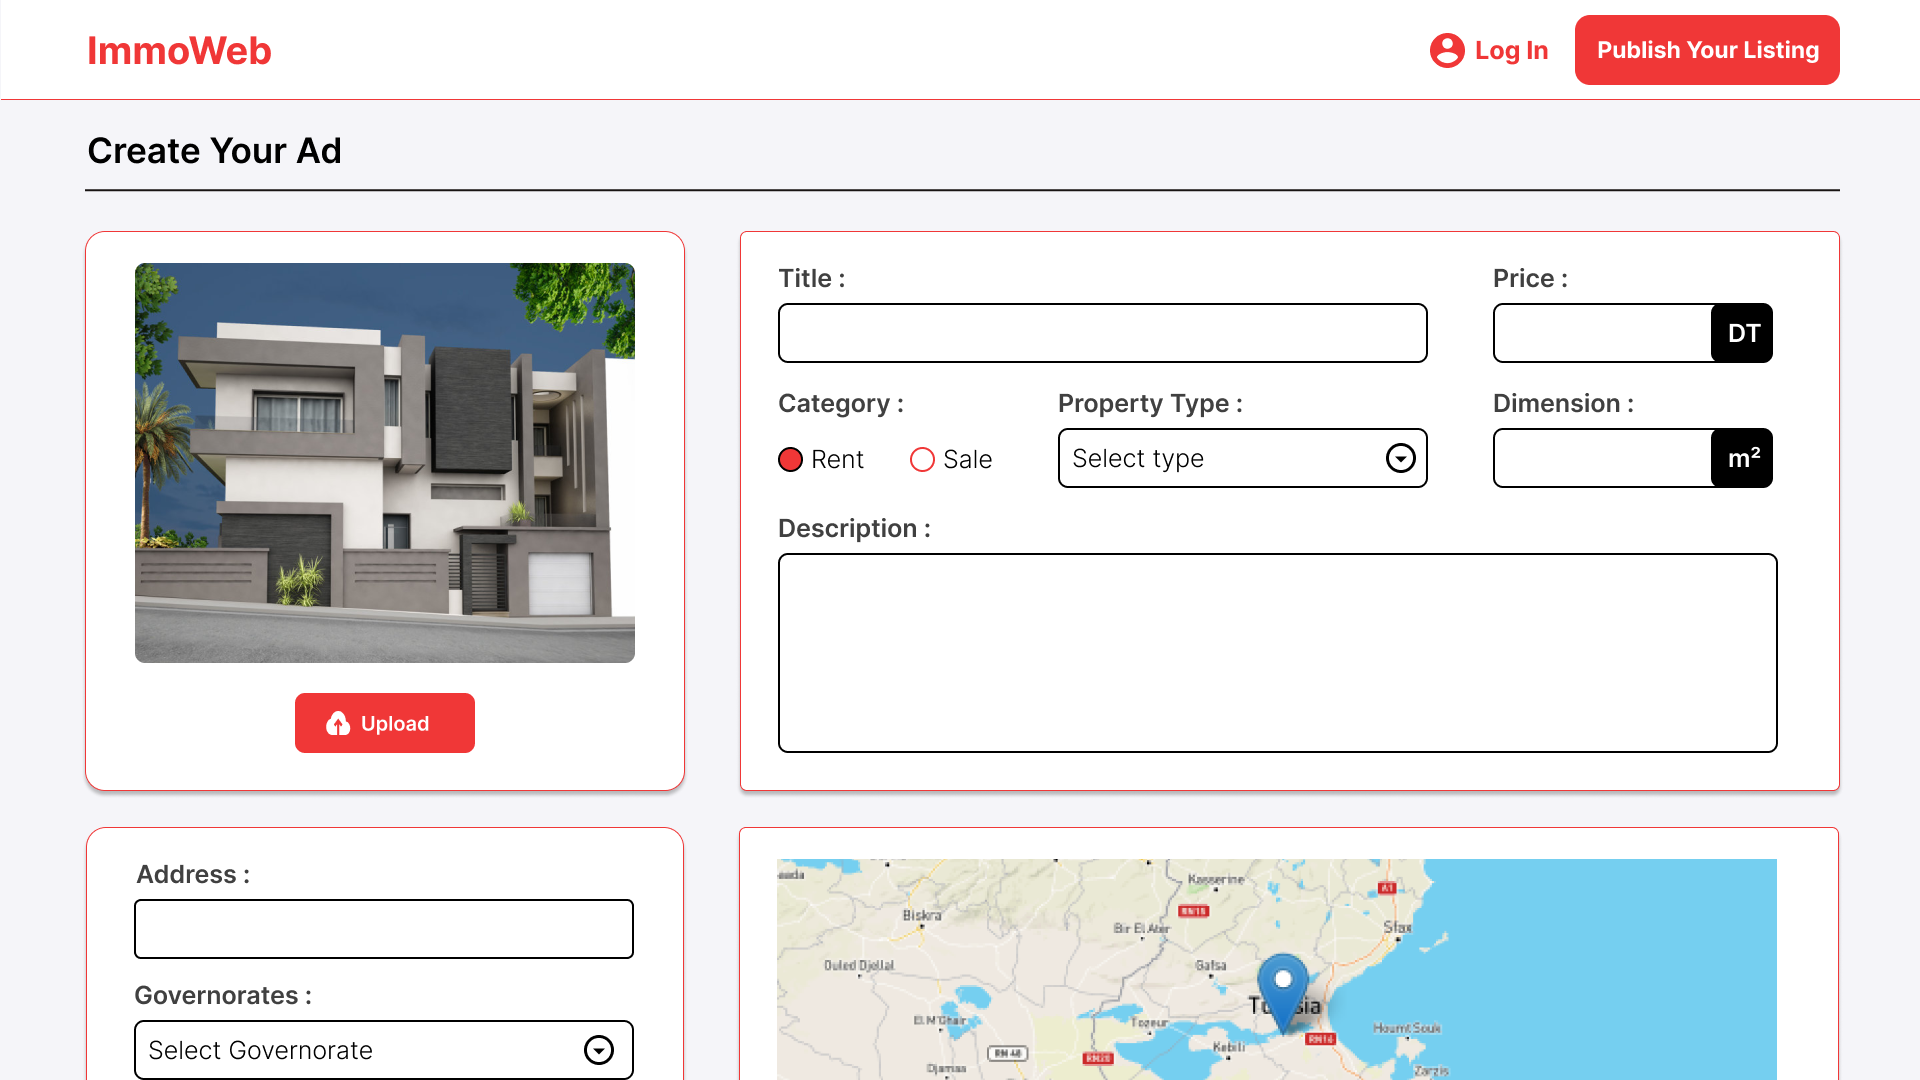Click the Tozeur label on the map
The image size is (1920, 1080).
point(1149,1023)
